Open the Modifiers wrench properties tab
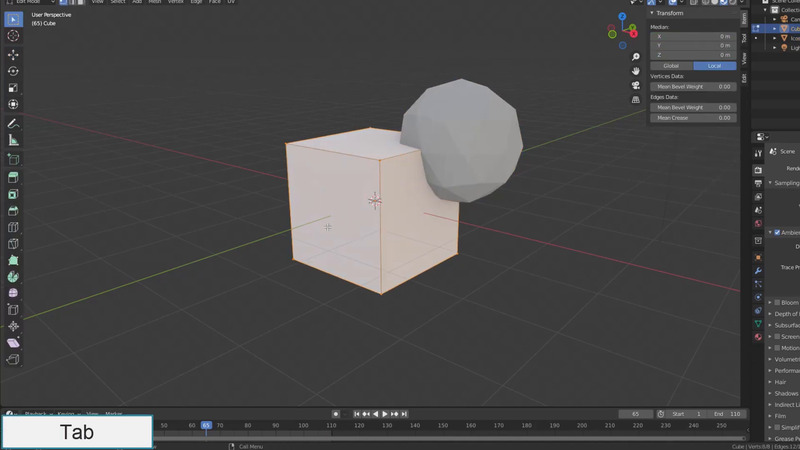800x450 pixels. click(x=758, y=270)
